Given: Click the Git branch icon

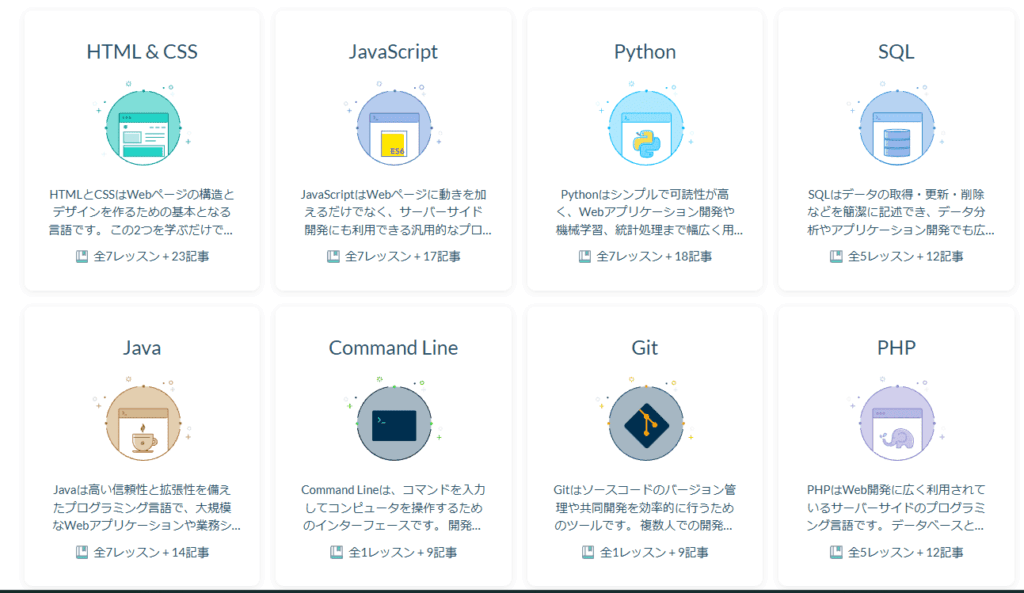Looking at the screenshot, I should point(645,423).
